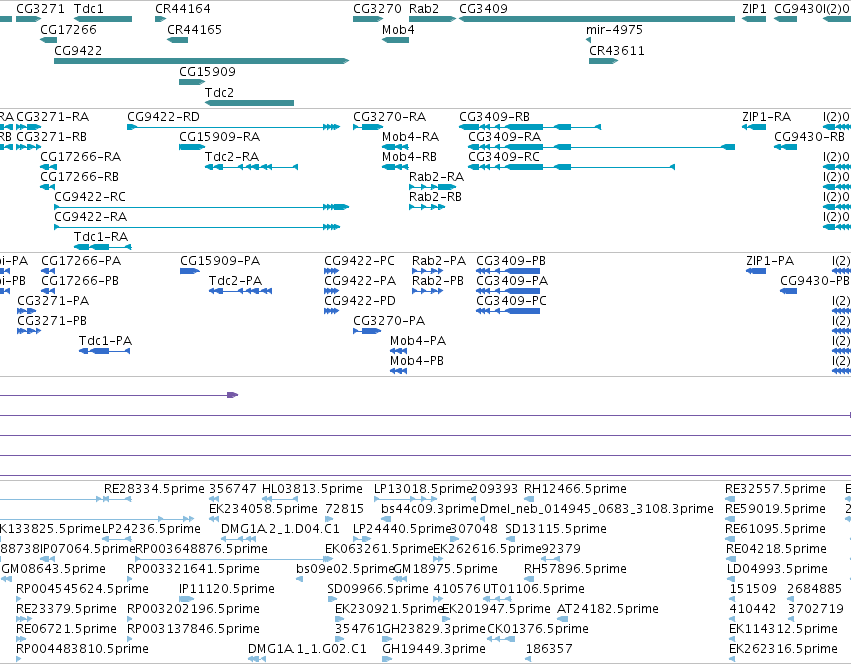The image size is (851, 664).
Task: Click the Tdc2 gene feature bar
Action: (x=249, y=103)
